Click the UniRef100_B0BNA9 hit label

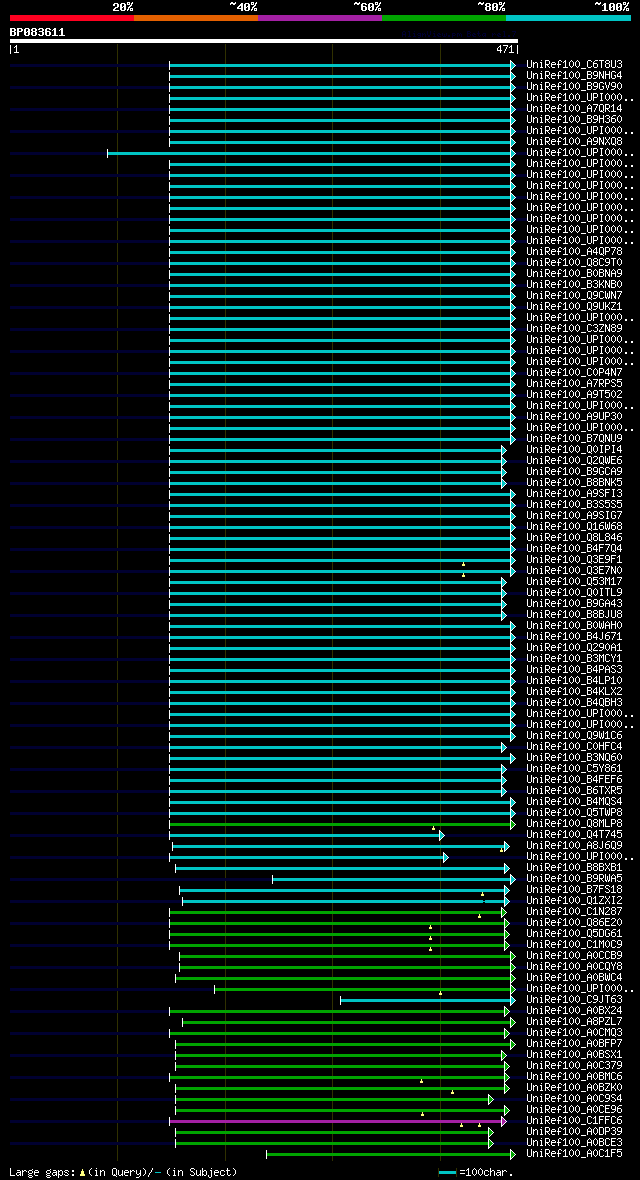pyautogui.click(x=574, y=274)
